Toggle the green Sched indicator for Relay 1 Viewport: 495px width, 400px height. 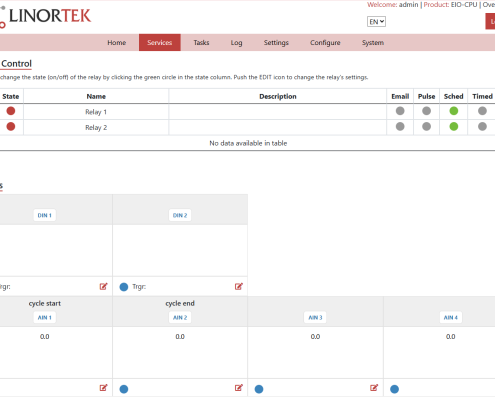click(454, 111)
